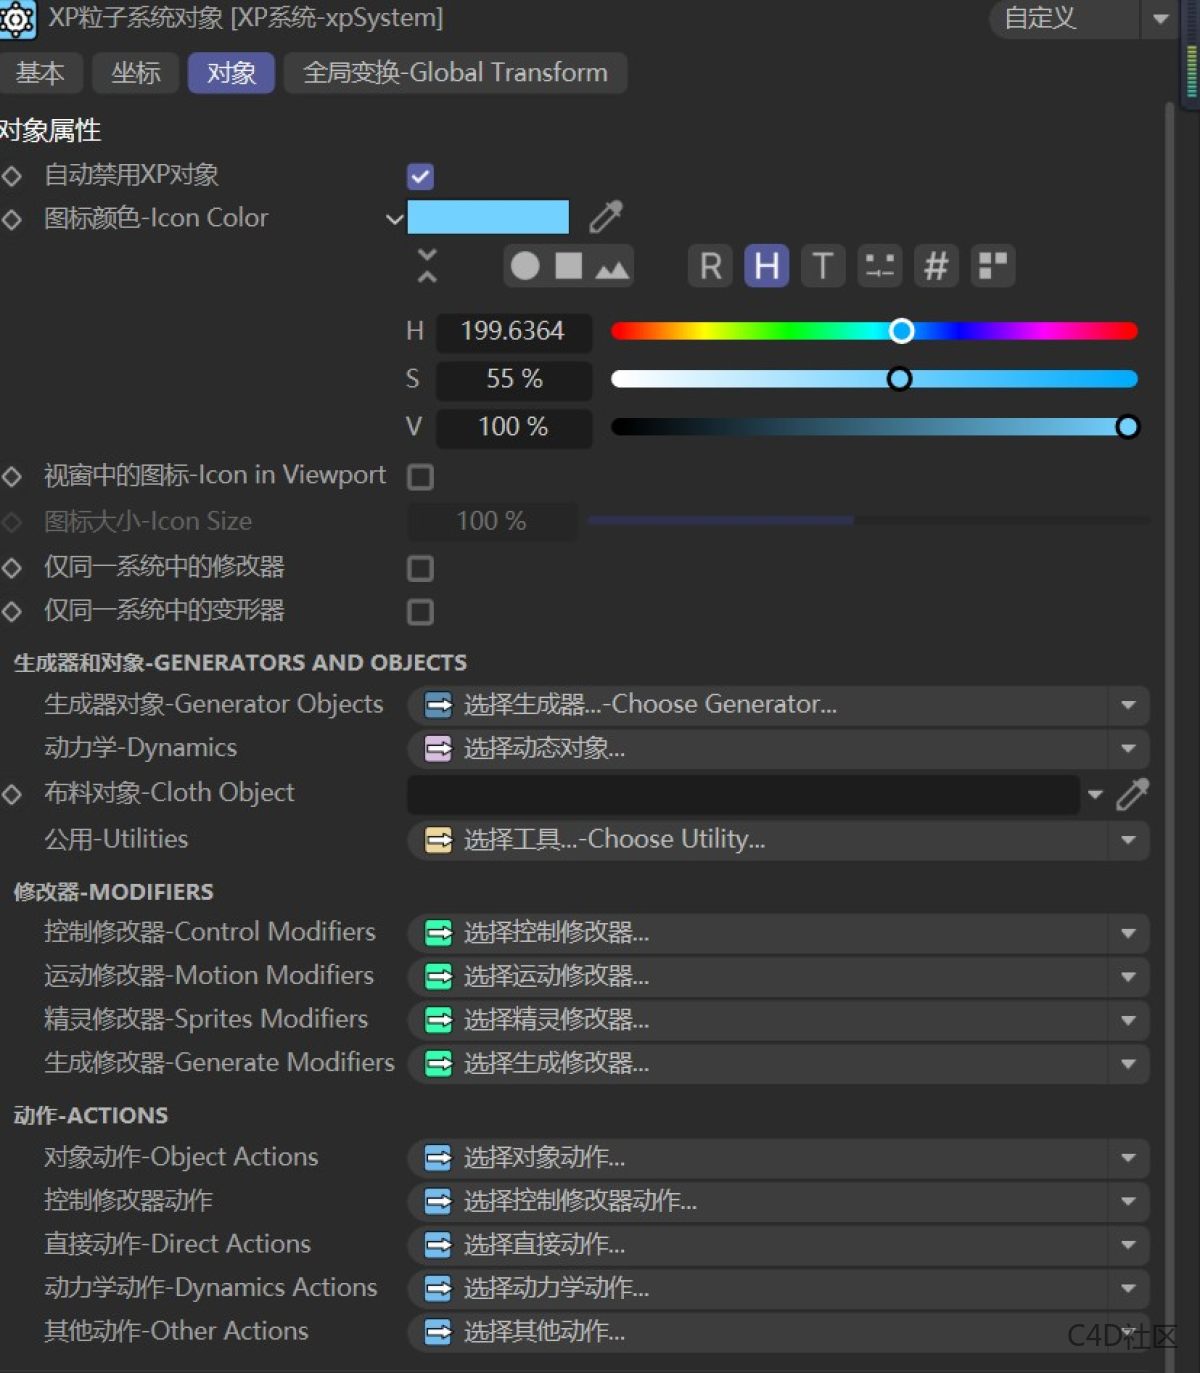Select the HSV color mode icon
Screen dimensions: 1200x1373
click(766, 266)
